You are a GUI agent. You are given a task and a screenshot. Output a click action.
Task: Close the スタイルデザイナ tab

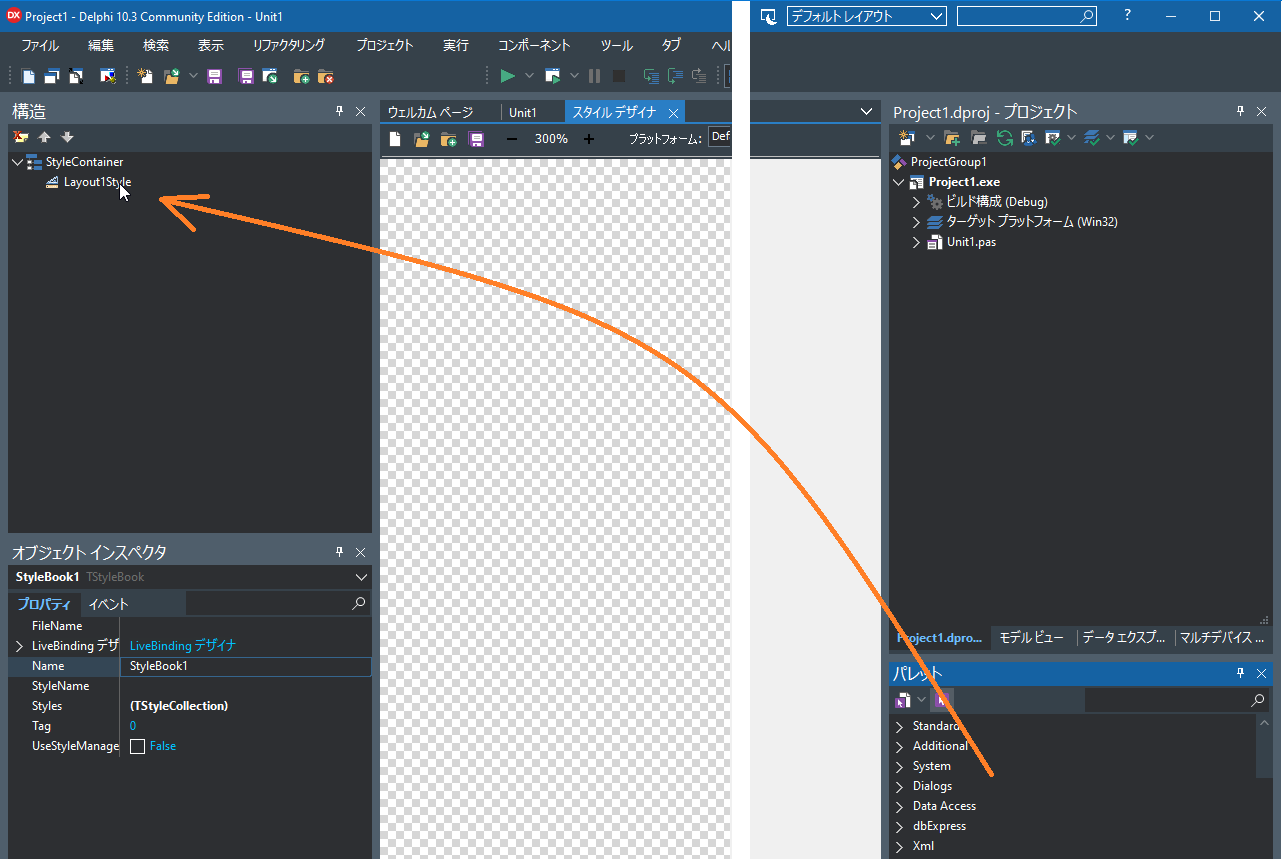point(674,113)
